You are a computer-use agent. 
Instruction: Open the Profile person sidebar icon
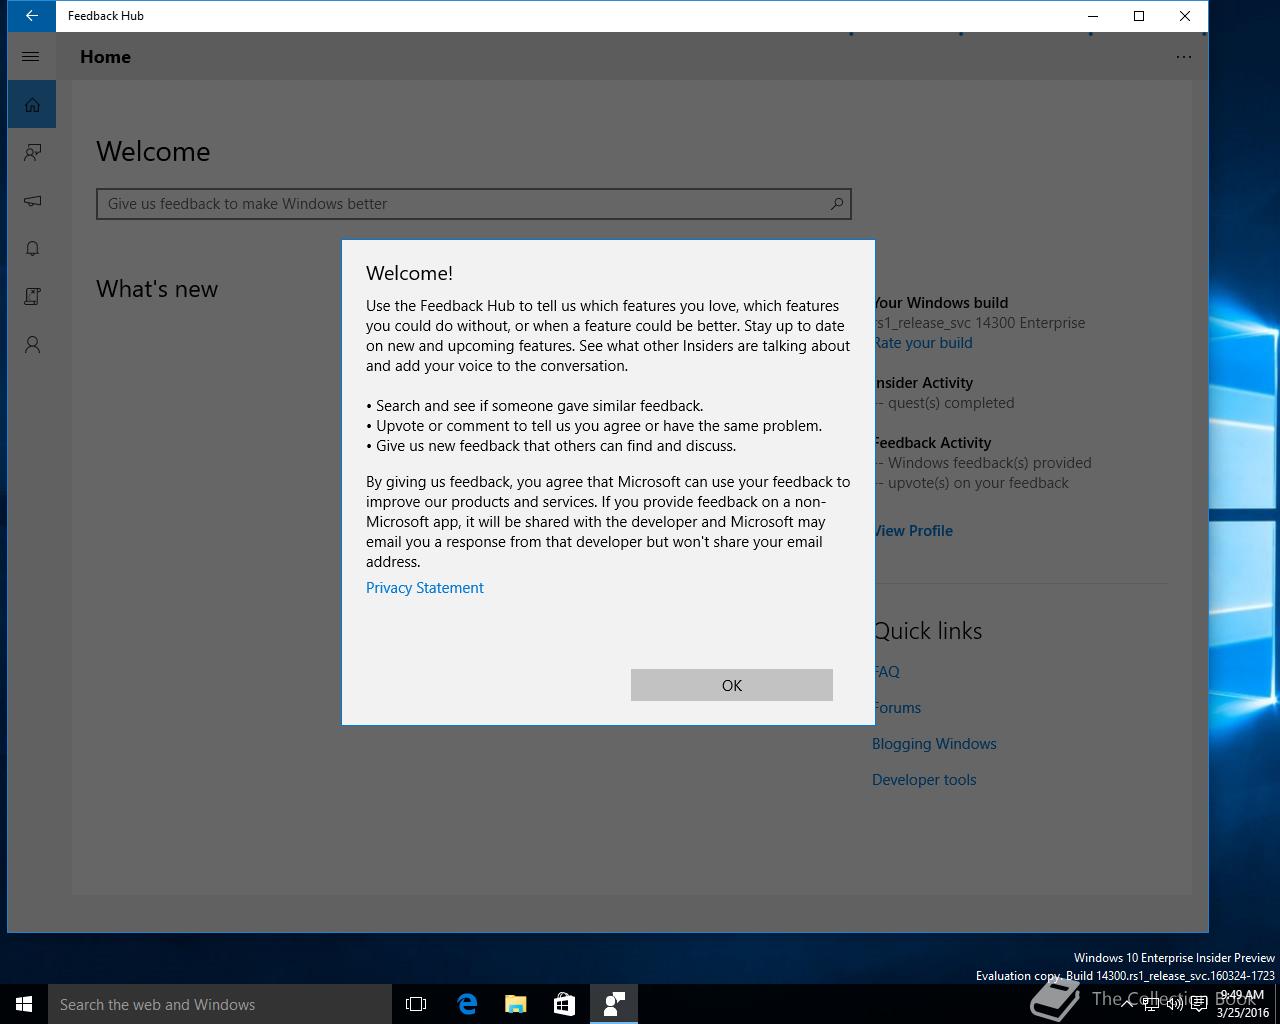pyautogui.click(x=32, y=345)
